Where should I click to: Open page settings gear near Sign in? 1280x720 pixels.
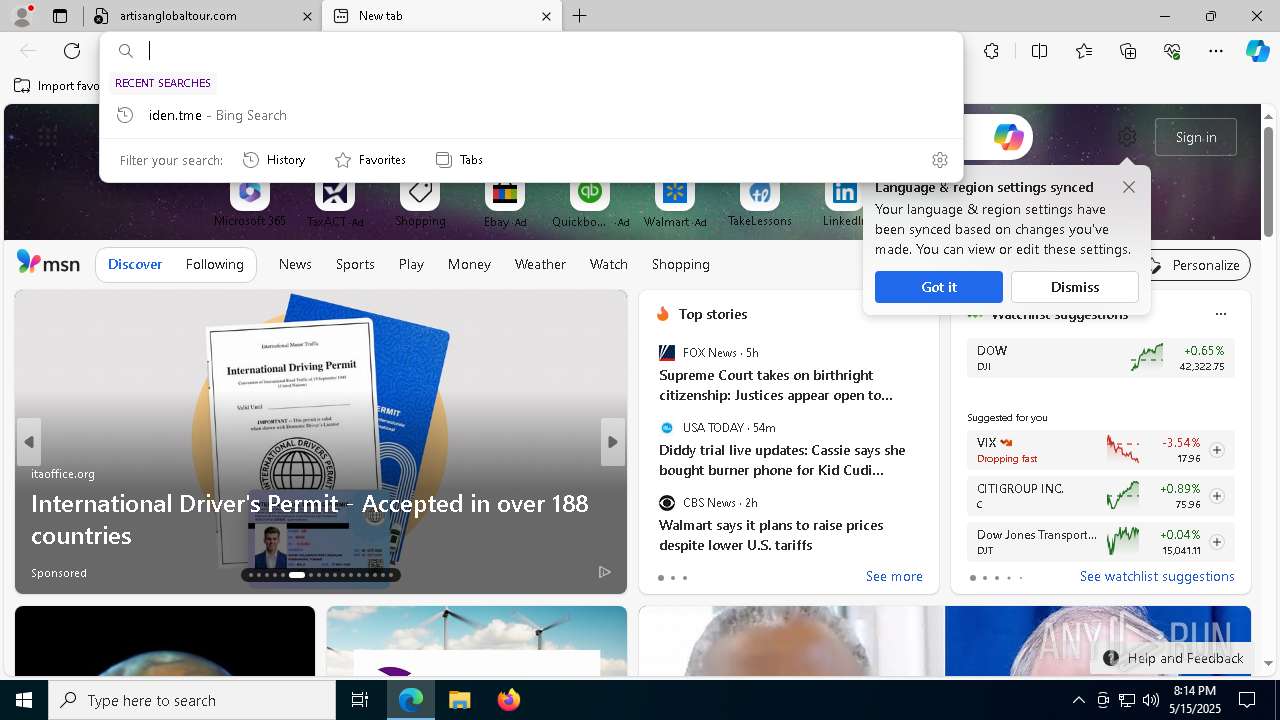[x=1127, y=137]
